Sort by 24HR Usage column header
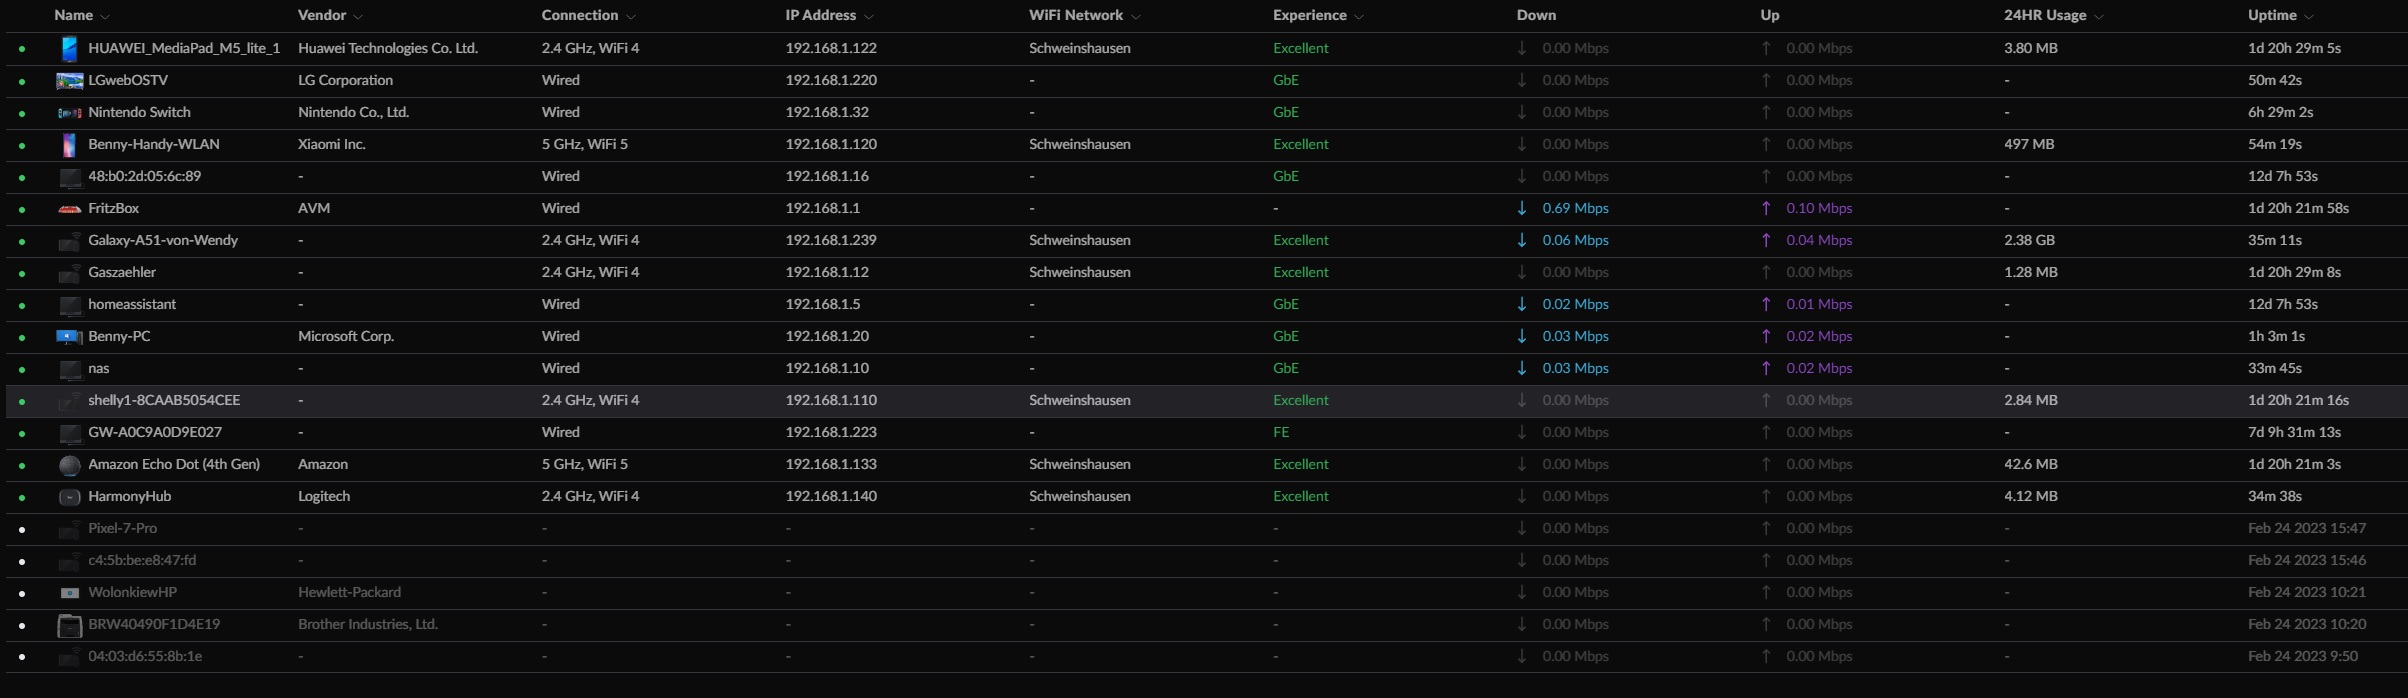The image size is (2408, 698). click(2054, 15)
